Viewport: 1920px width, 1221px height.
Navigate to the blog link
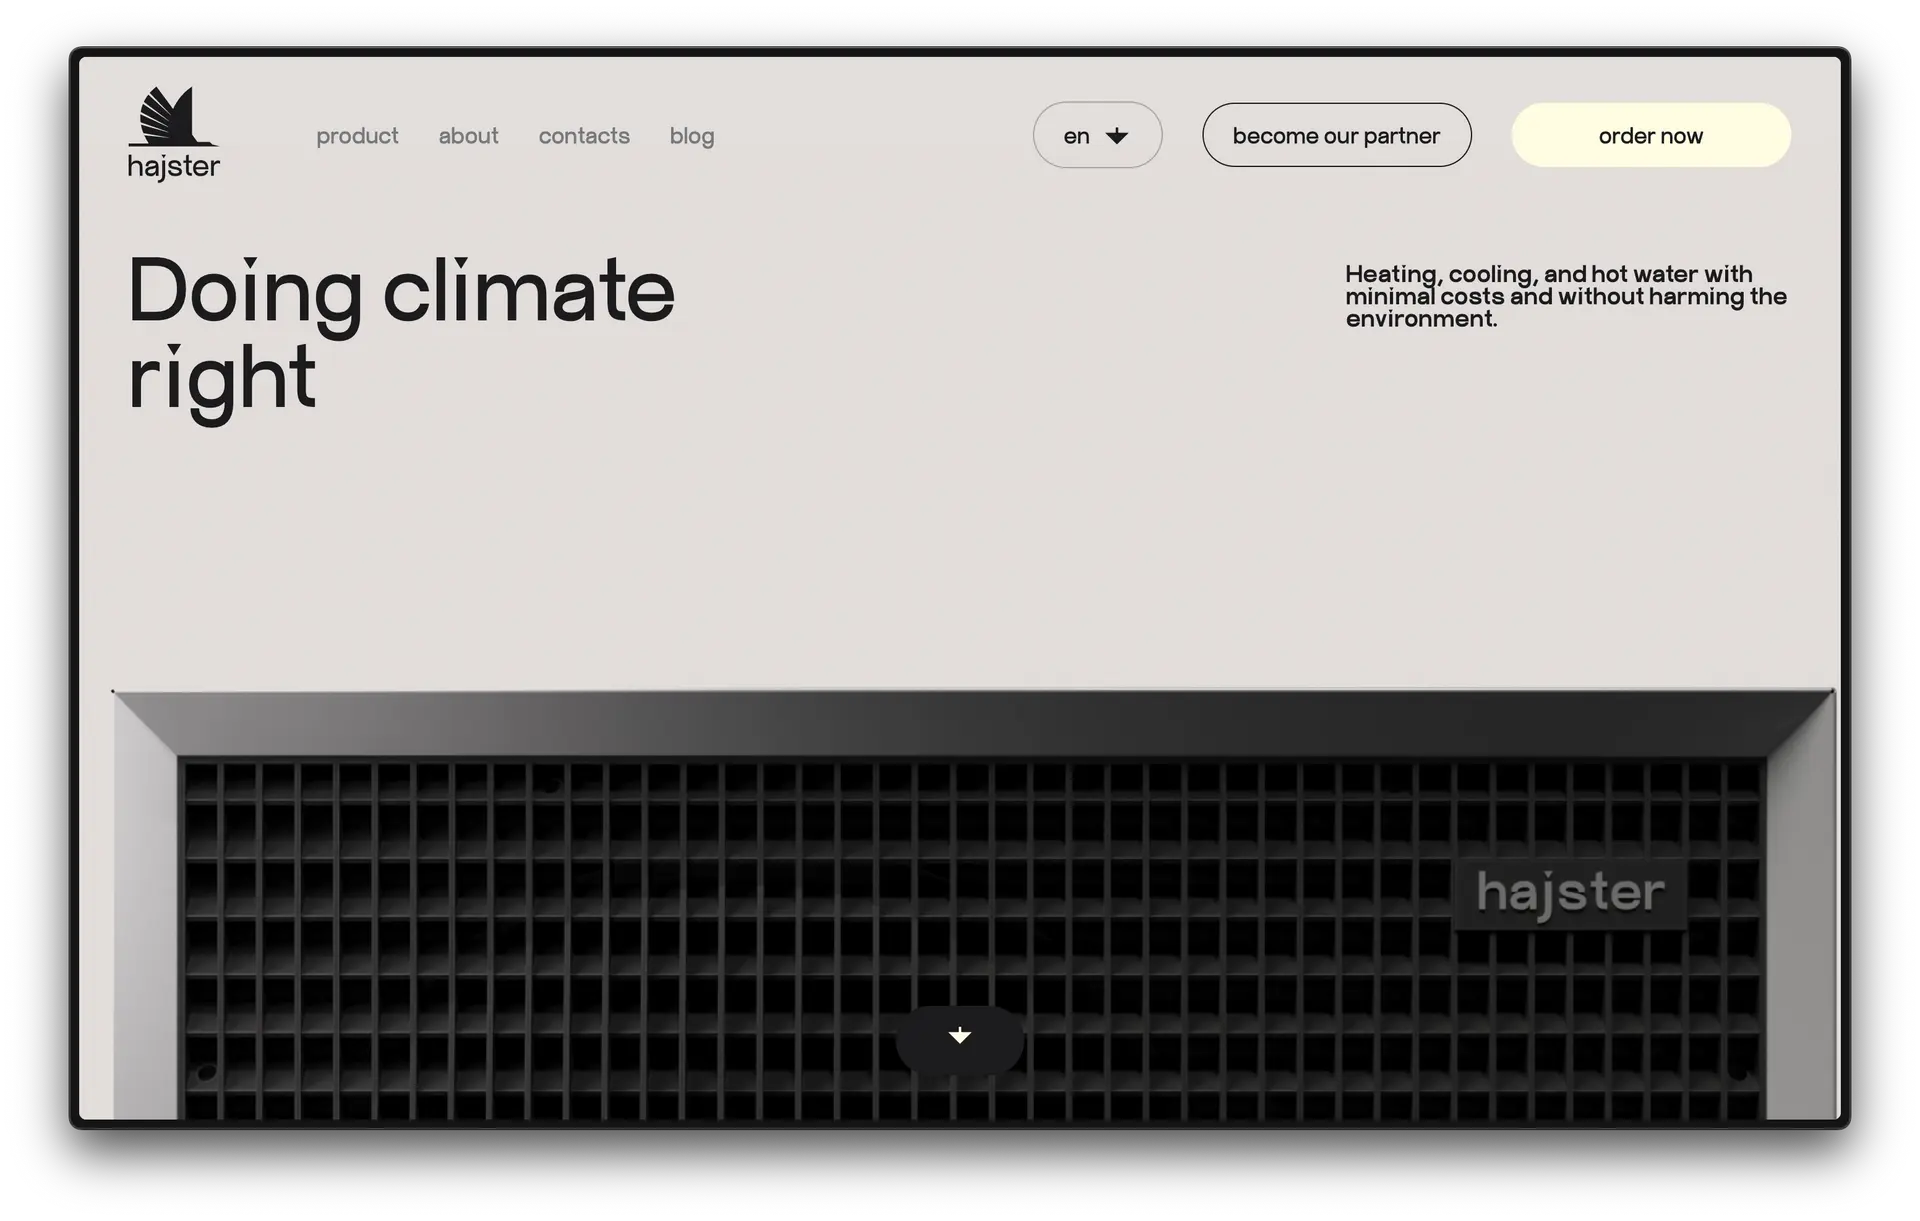click(x=692, y=136)
